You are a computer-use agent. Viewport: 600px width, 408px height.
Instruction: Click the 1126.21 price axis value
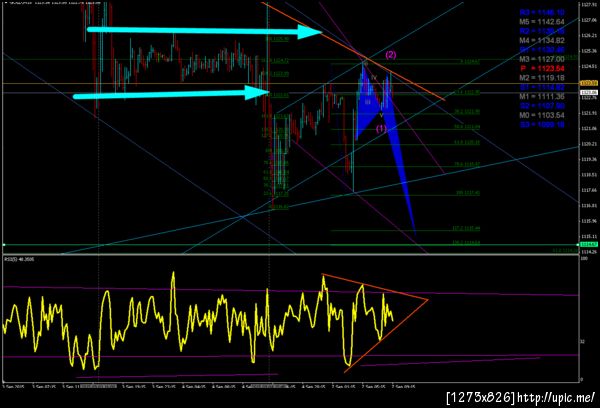point(589,35)
